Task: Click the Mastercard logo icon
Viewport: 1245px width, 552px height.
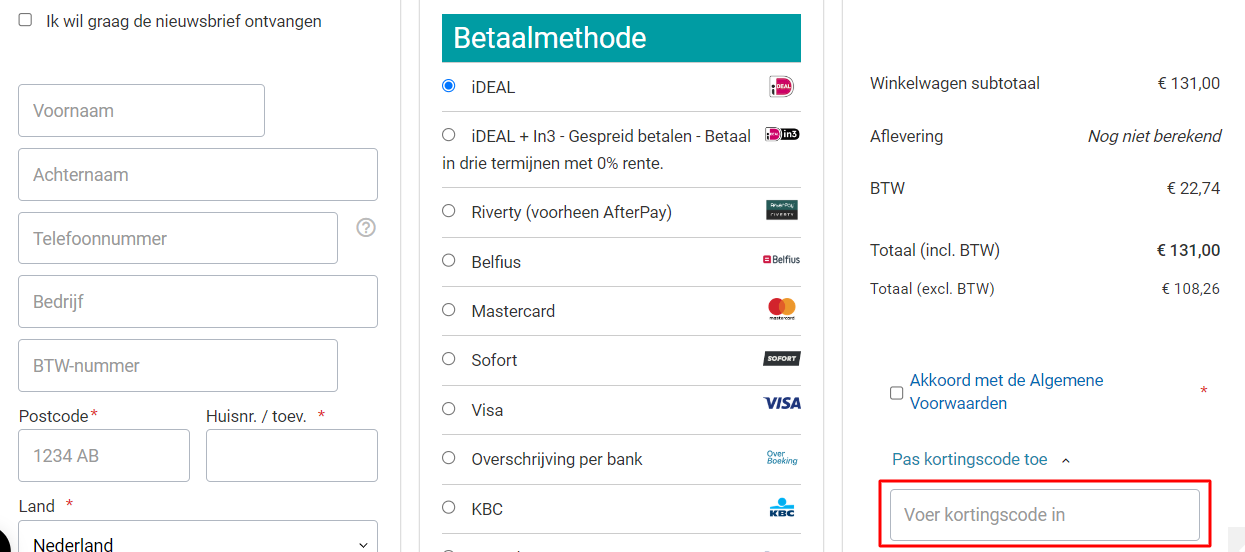Action: 782,309
